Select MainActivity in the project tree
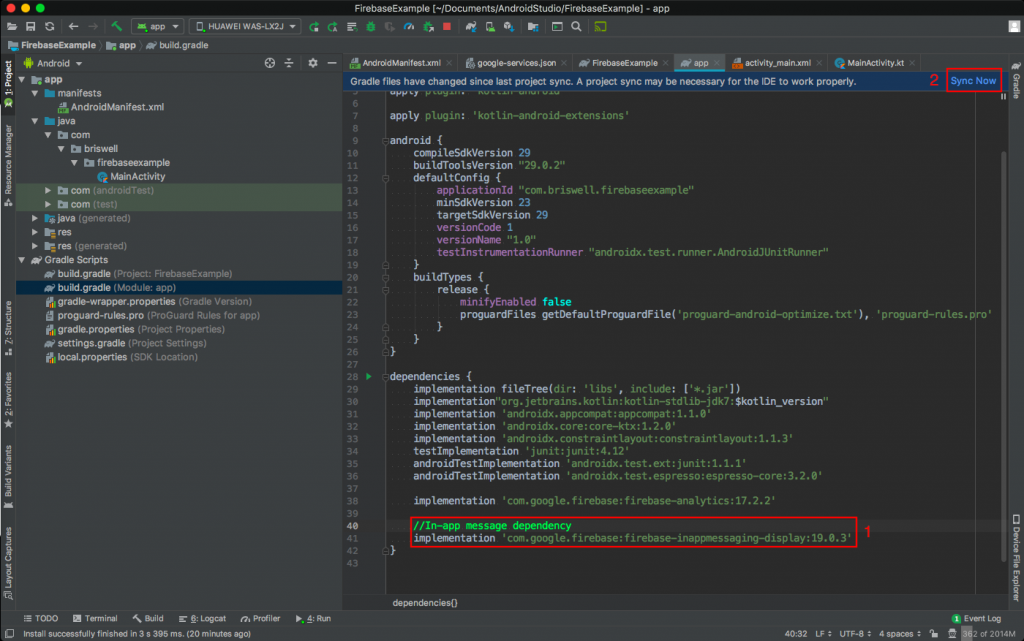Viewport: 1024px width, 641px height. click(x=137, y=177)
